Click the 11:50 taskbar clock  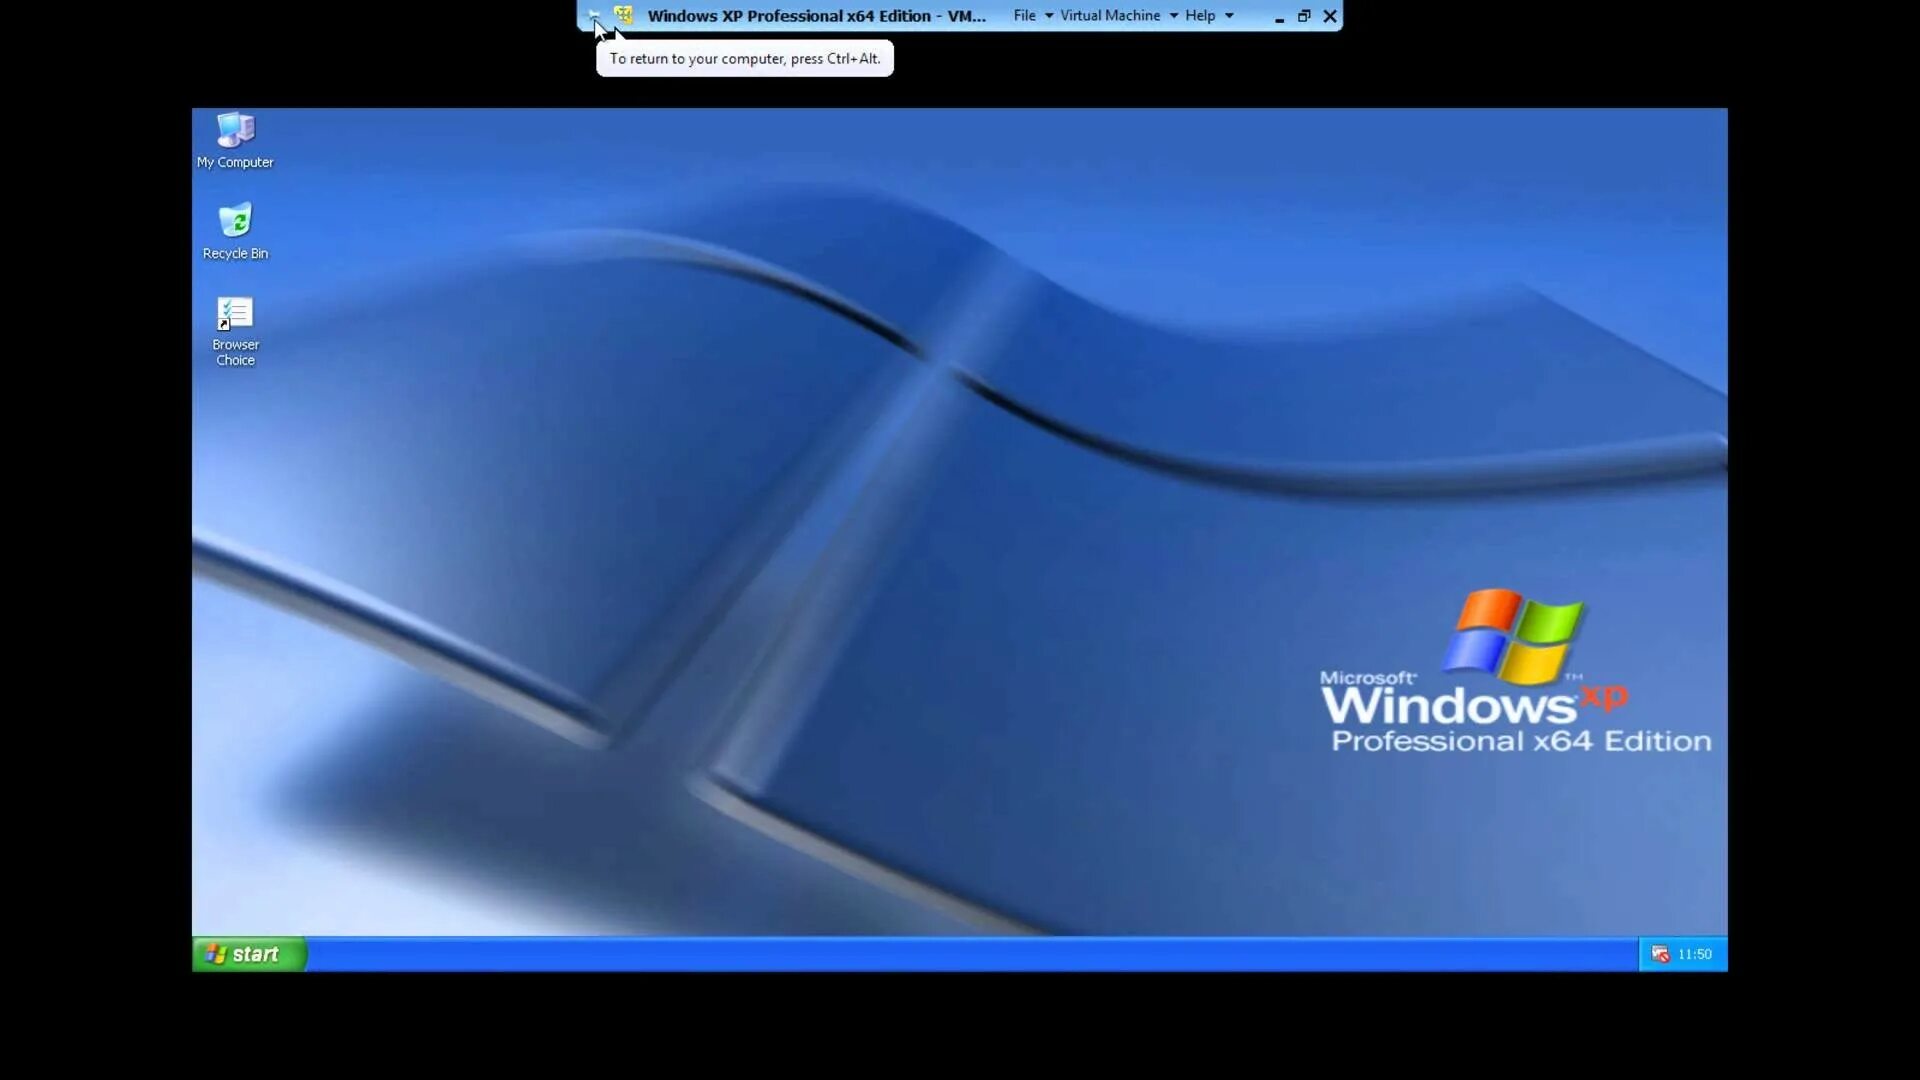(1694, 954)
